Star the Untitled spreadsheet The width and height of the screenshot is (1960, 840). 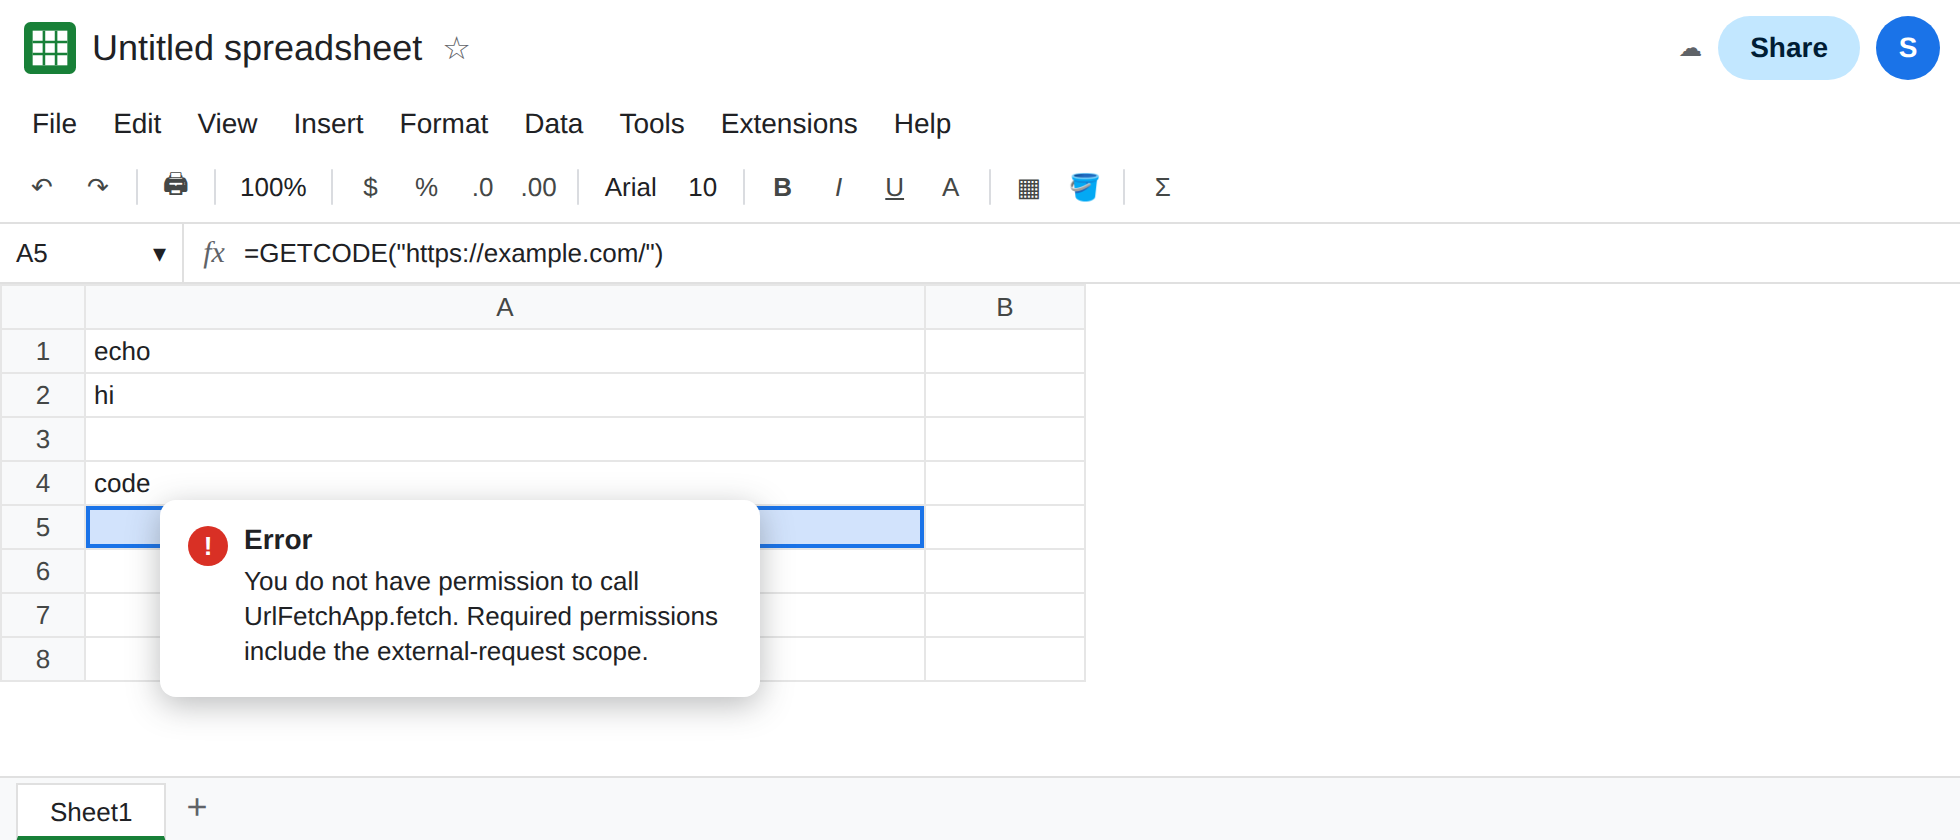[456, 48]
